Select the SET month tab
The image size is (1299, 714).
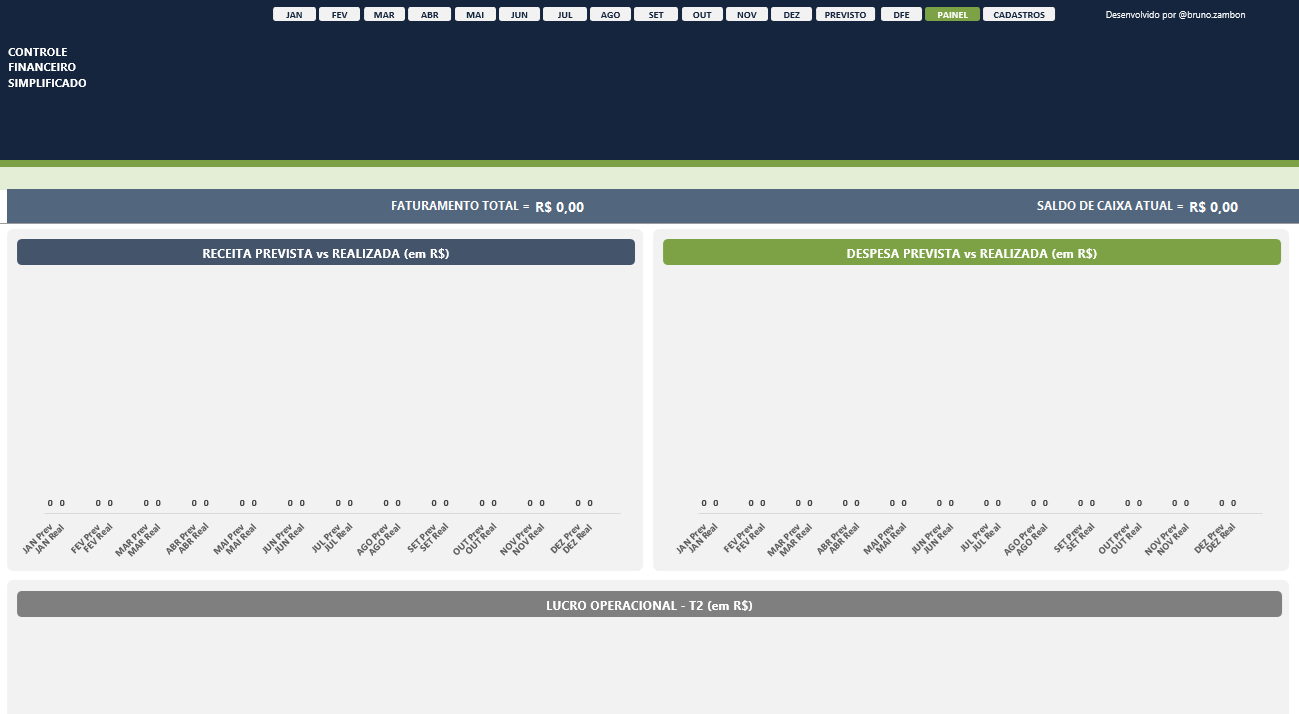(x=656, y=15)
